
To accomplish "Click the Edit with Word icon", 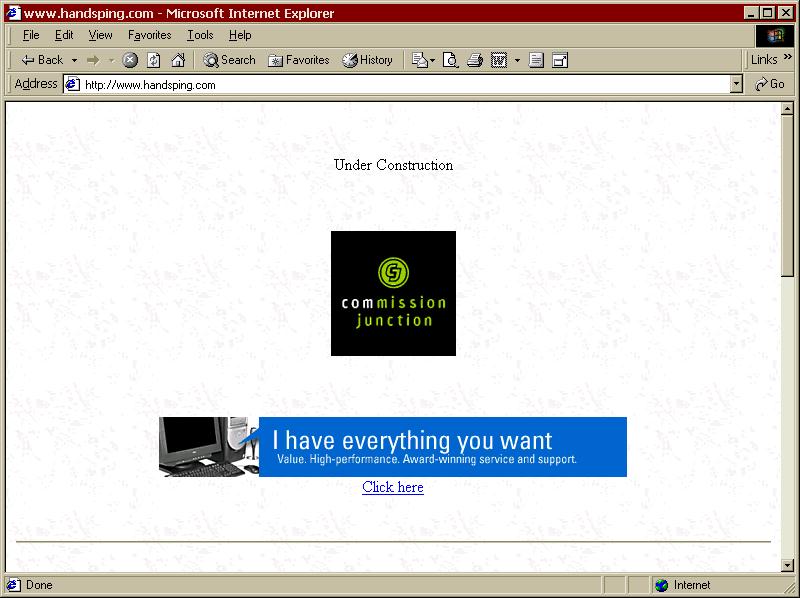I will (499, 60).
